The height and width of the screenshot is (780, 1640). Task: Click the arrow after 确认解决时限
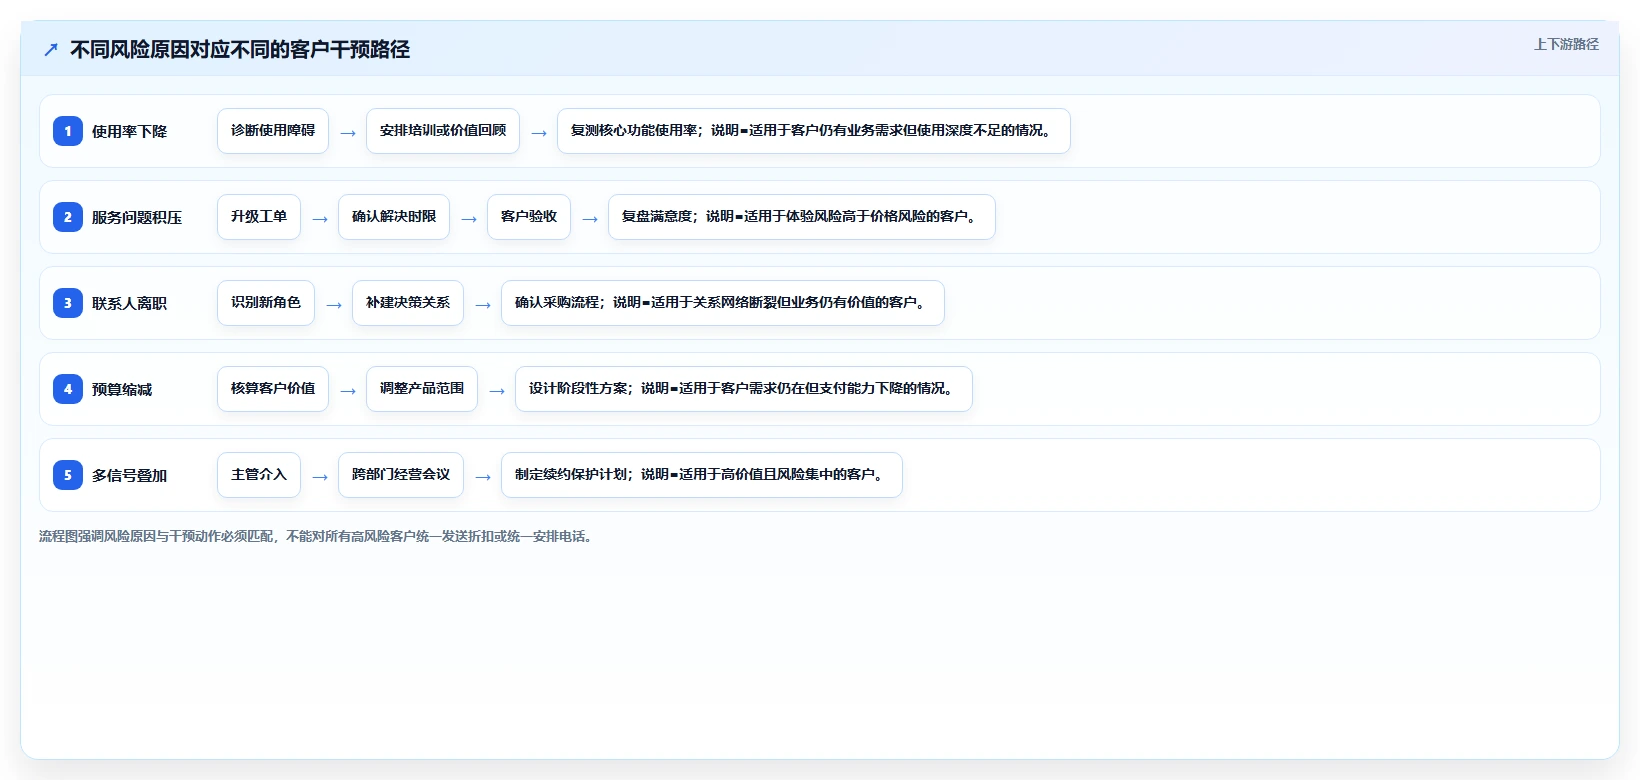(469, 219)
